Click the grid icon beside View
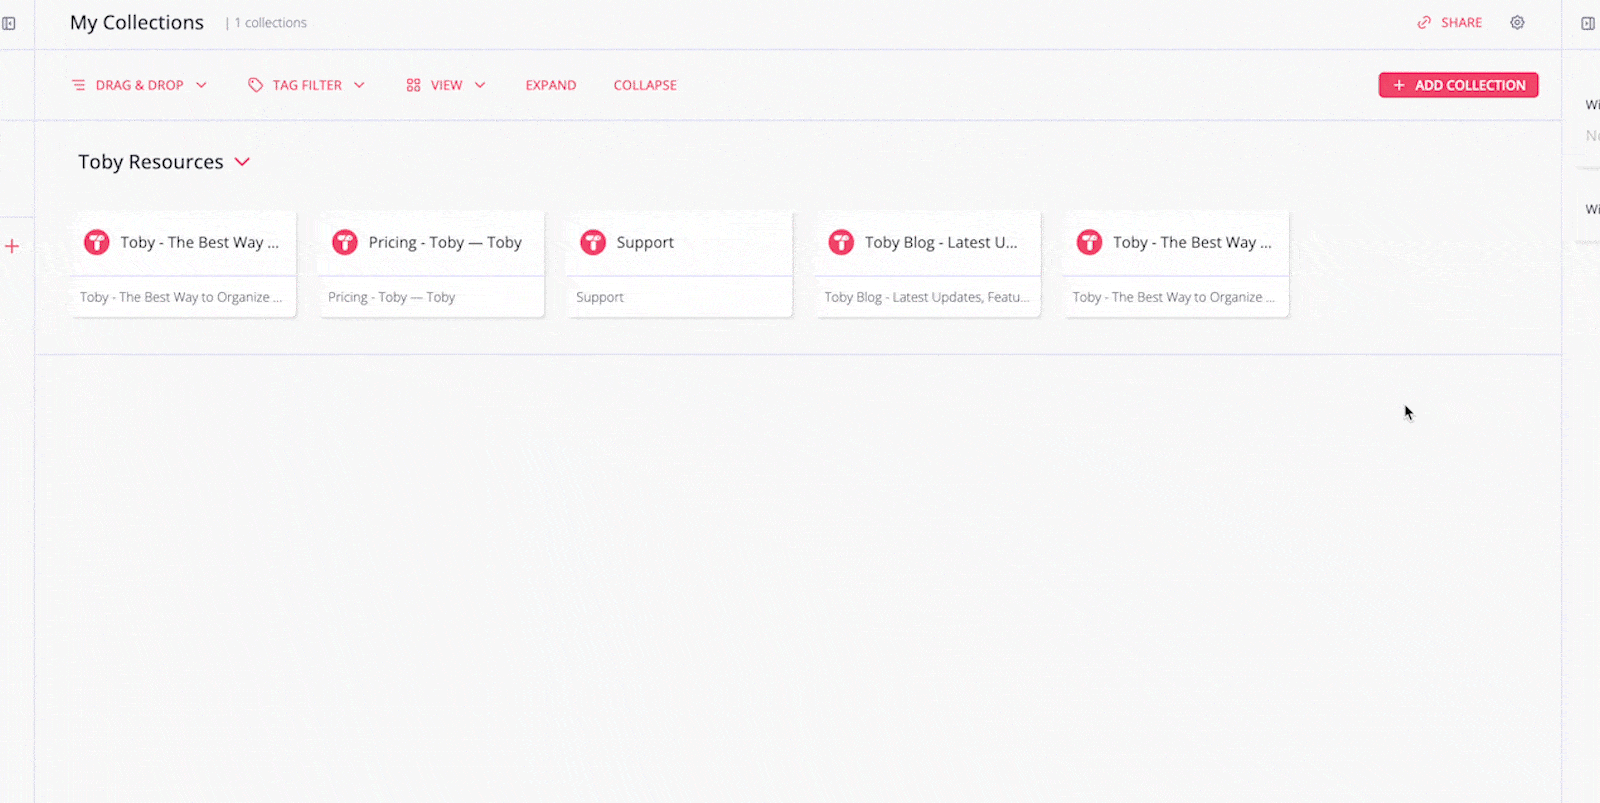 (x=413, y=85)
